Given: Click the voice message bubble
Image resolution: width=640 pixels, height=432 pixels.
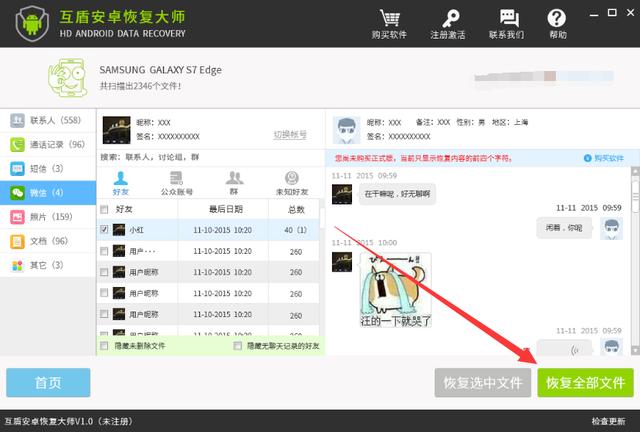Looking at the screenshot, I should 563,349.
